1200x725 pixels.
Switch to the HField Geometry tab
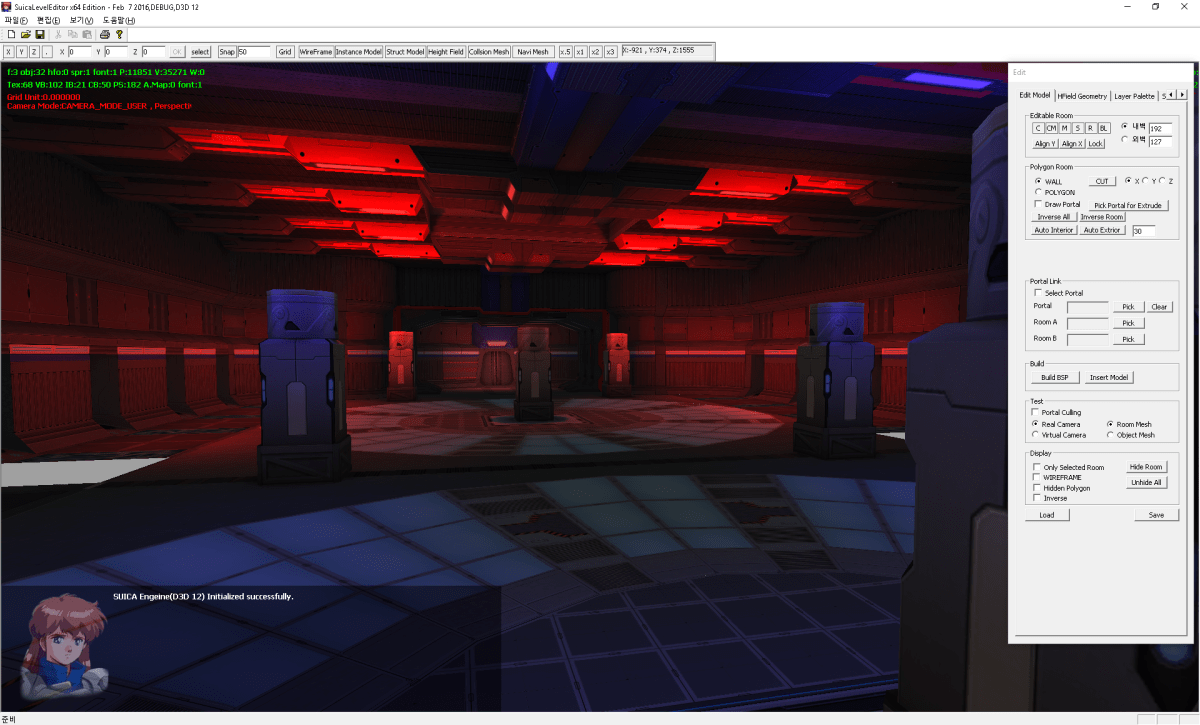[x=1082, y=95]
